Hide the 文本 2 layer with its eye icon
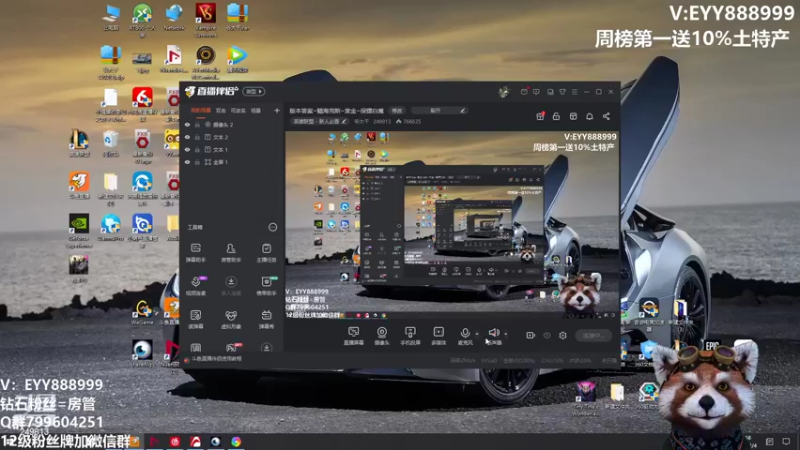800x450 pixels. click(x=187, y=137)
